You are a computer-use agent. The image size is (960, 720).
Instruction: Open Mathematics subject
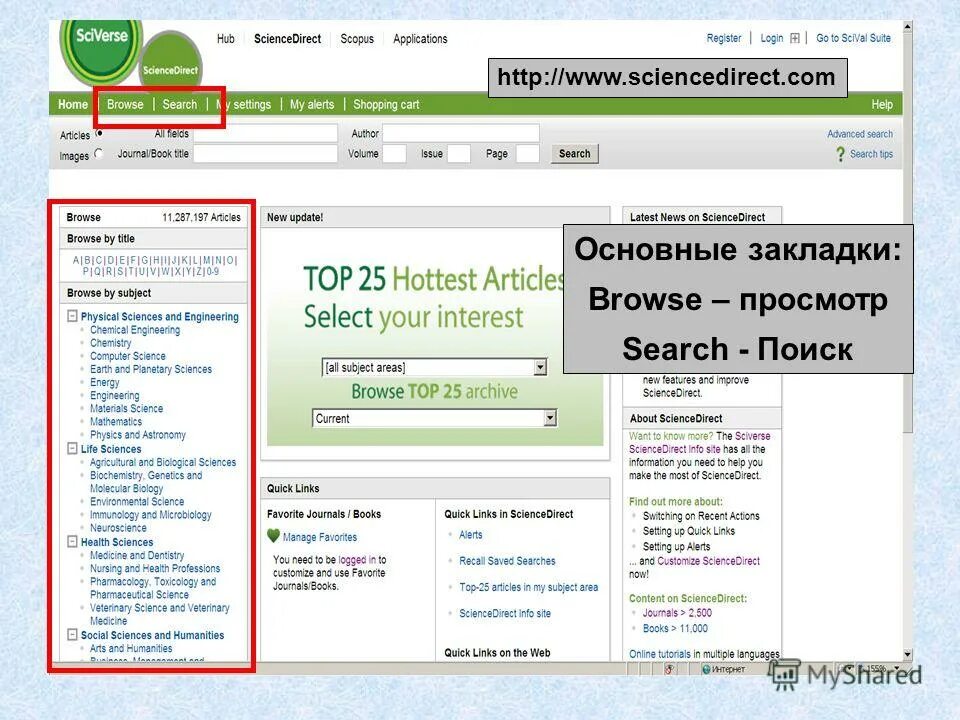pos(116,421)
